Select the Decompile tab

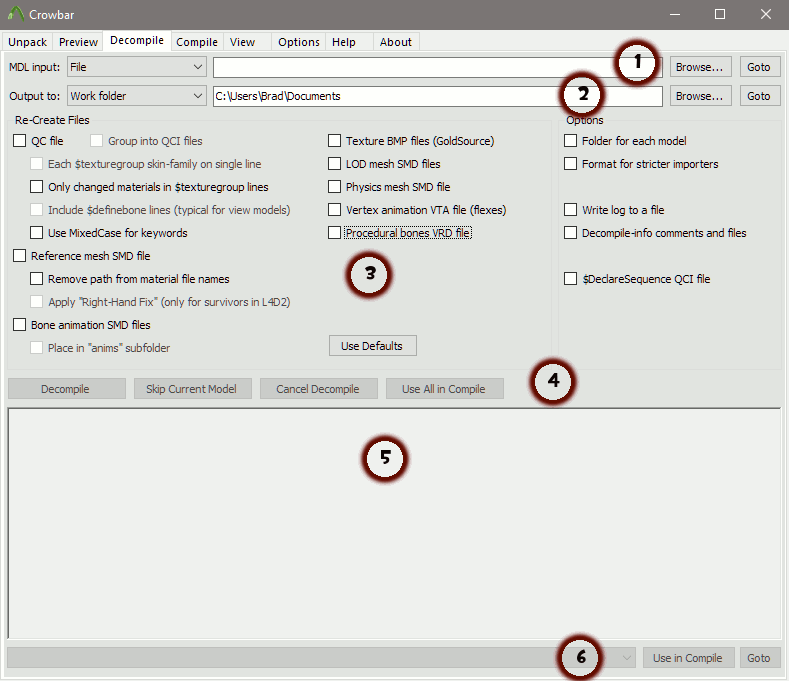[x=137, y=40]
